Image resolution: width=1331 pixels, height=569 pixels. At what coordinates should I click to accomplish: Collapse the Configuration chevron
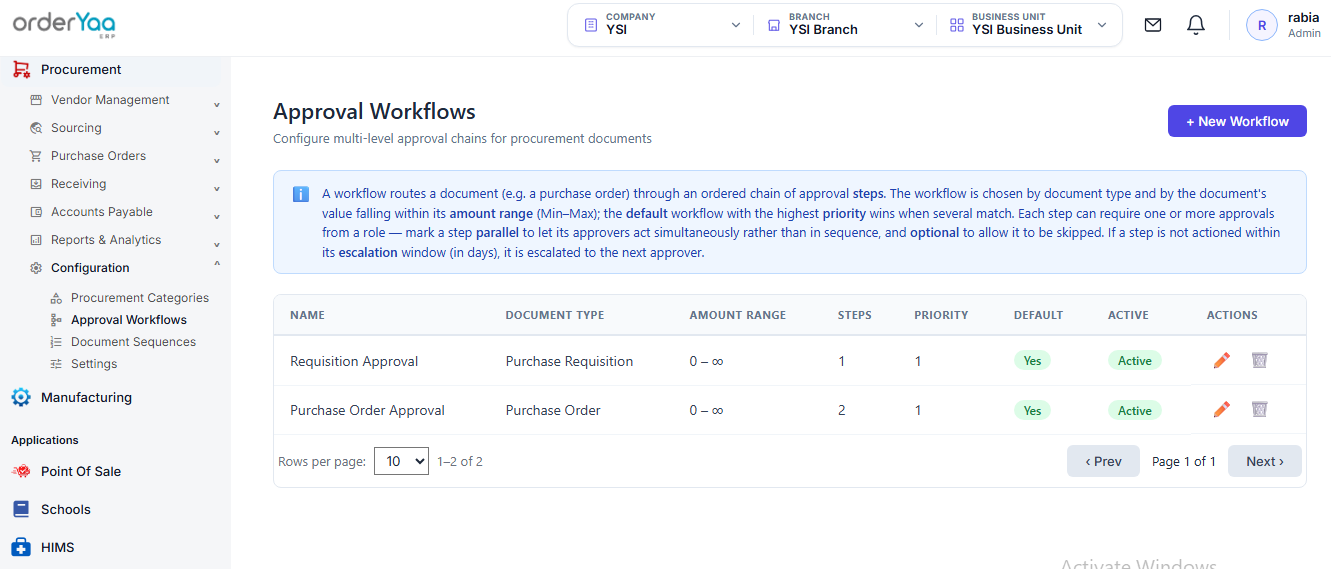click(x=217, y=265)
